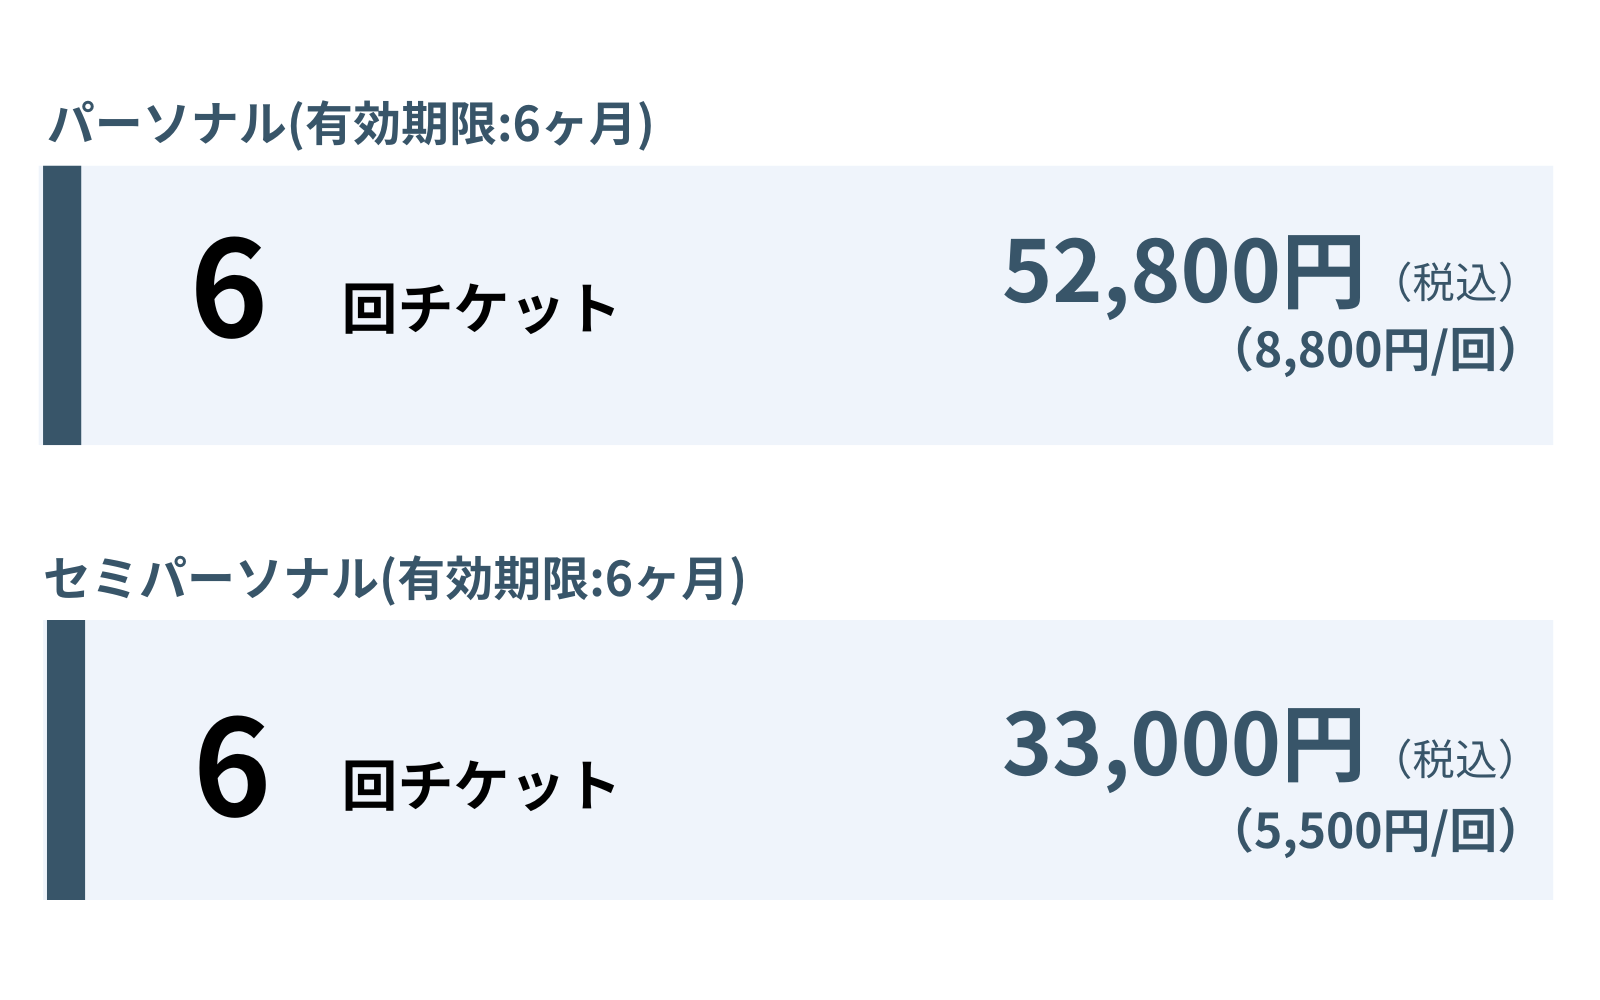The image size is (1600, 1000).
Task: Click the 円 character after 33,000
Action: coord(1322,745)
